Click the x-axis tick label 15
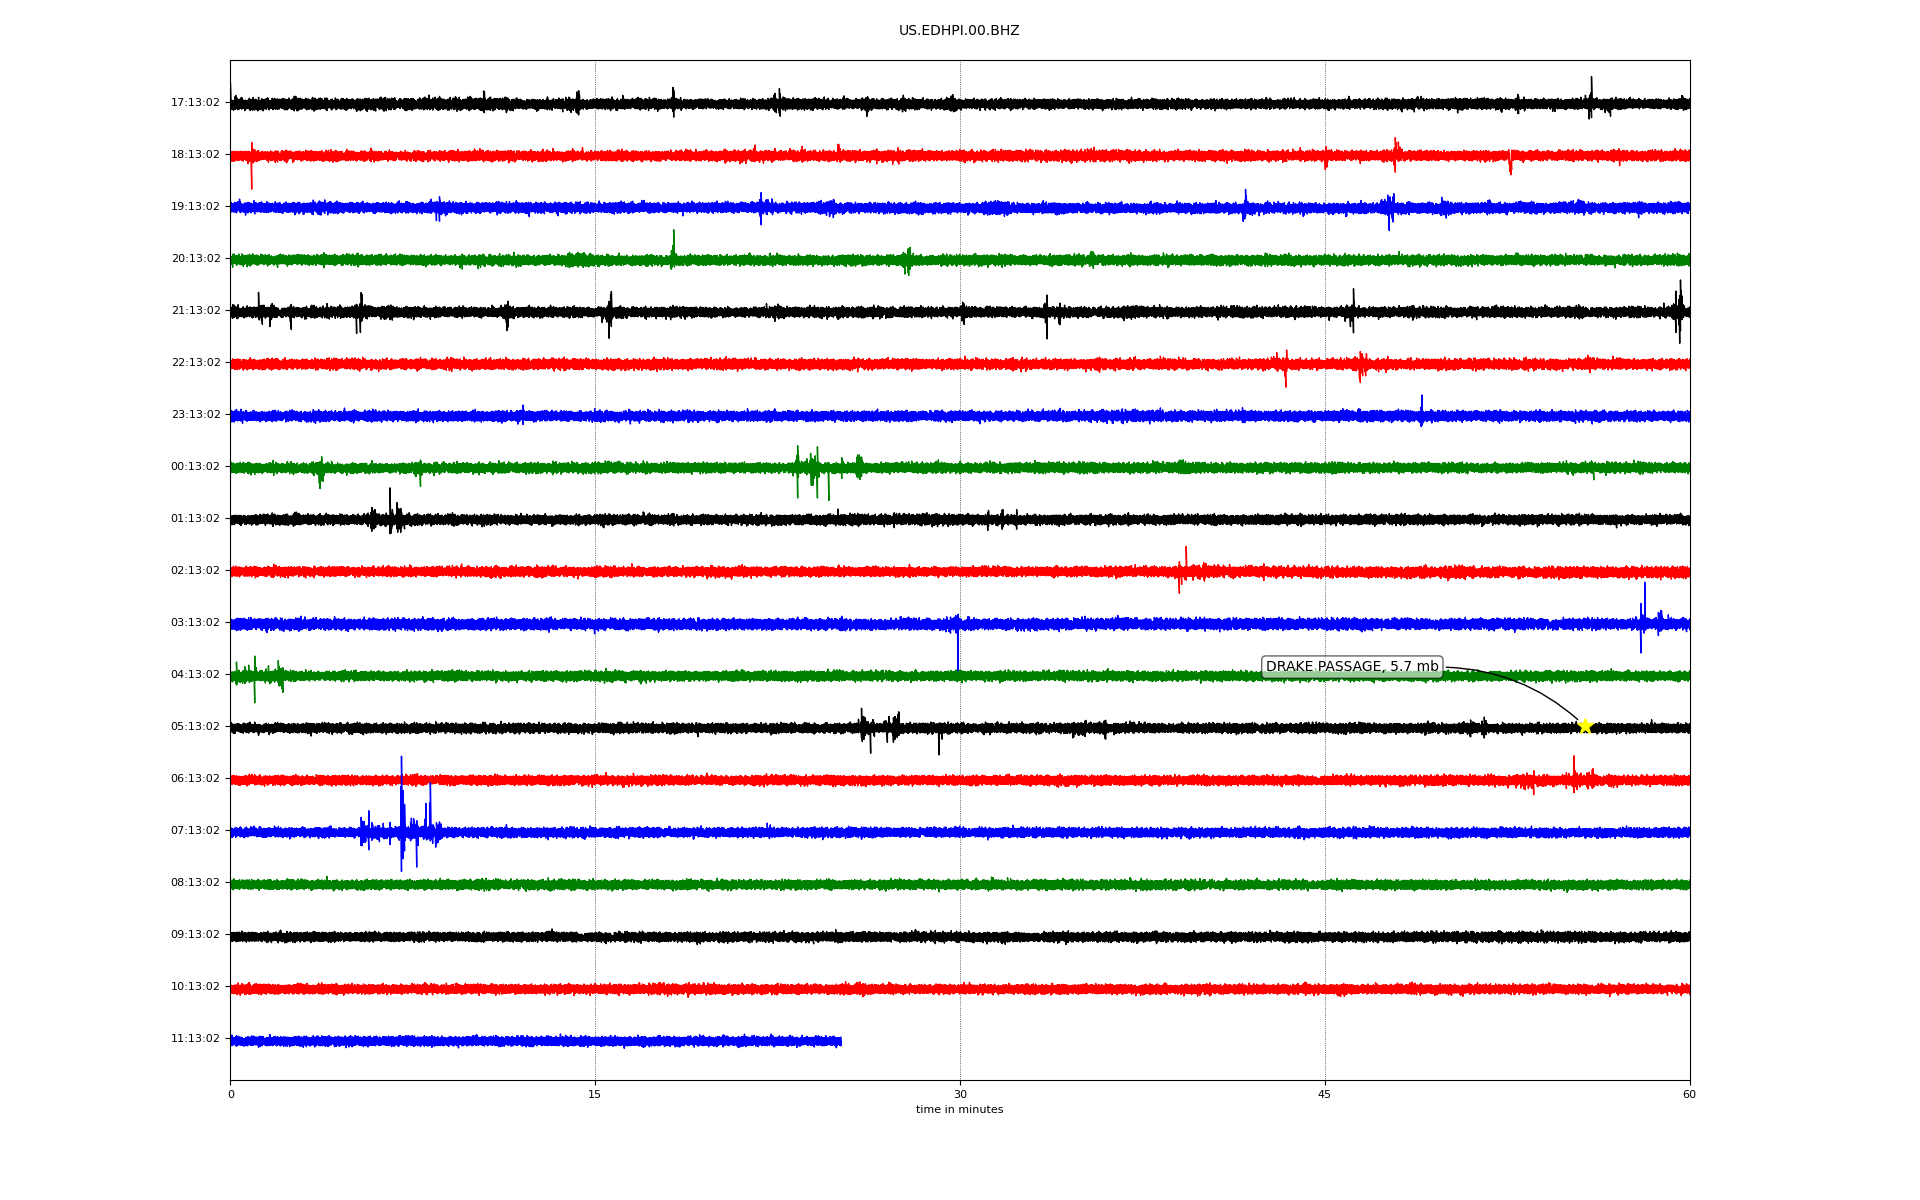 click(595, 1094)
